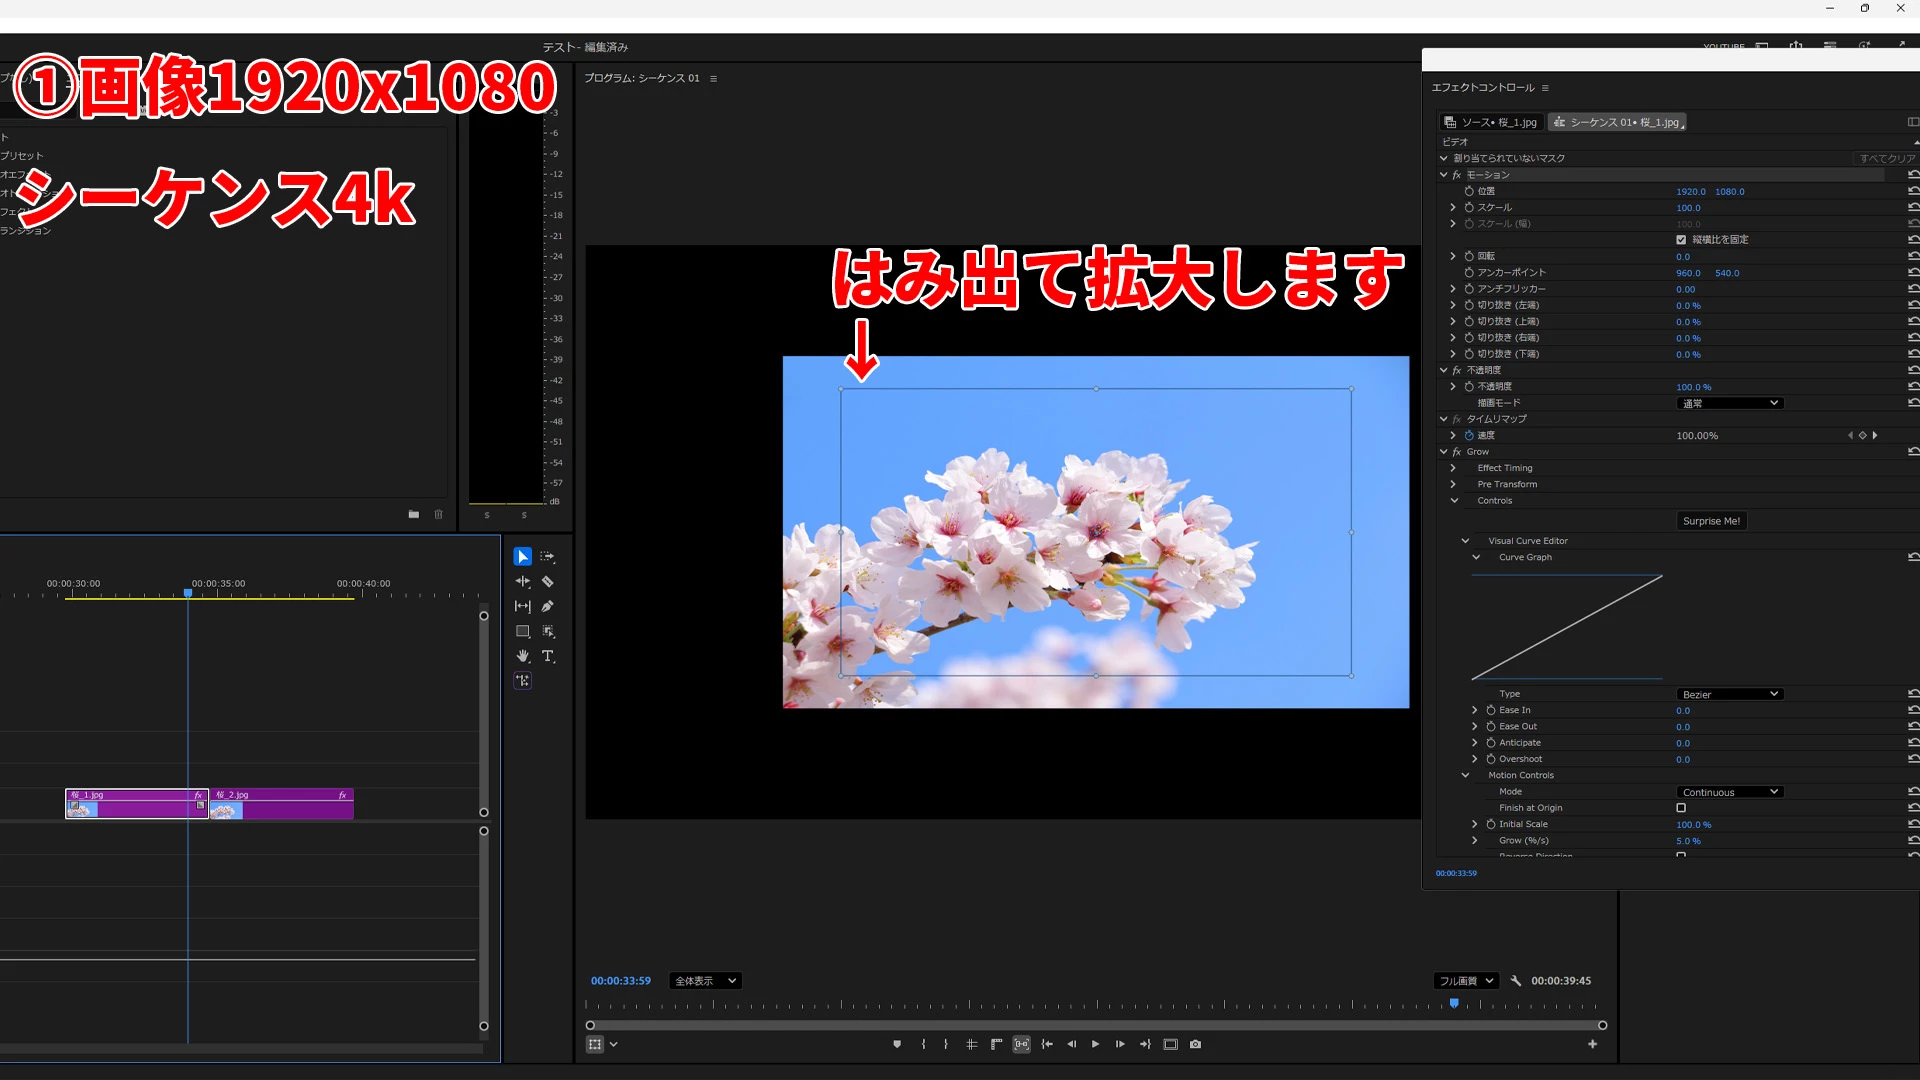Click the Export Frame camera icon
1920x1080 pixels.
coord(1195,1044)
